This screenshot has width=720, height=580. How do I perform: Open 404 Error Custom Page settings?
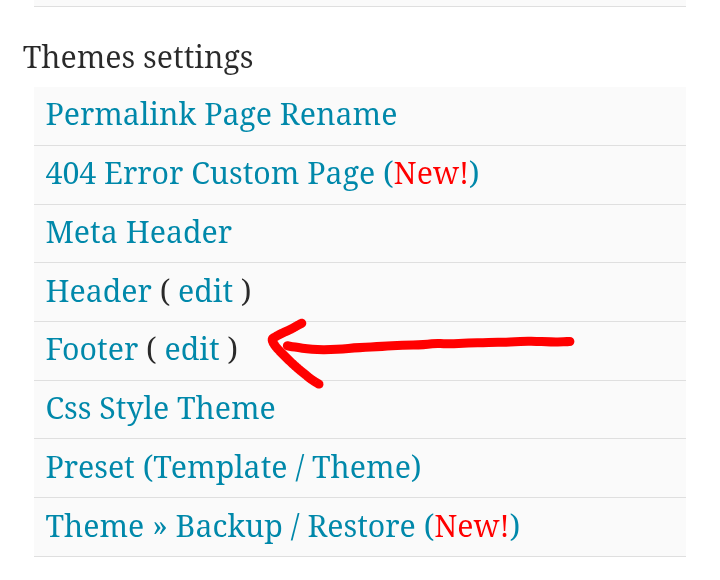[214, 173]
